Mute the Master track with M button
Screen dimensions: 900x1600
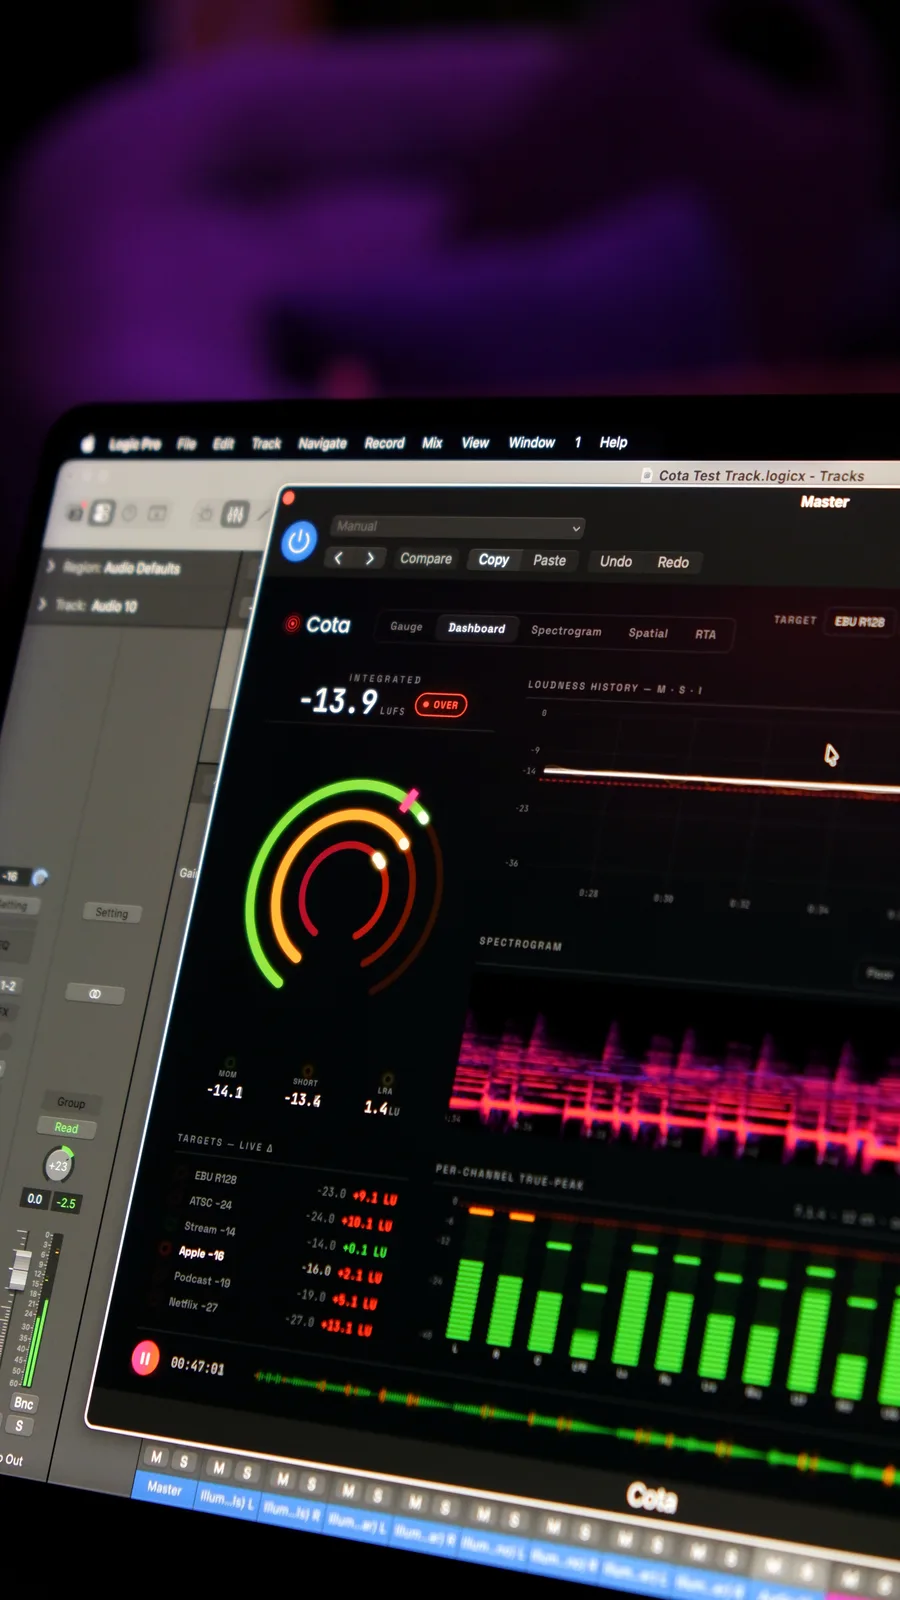click(156, 1457)
